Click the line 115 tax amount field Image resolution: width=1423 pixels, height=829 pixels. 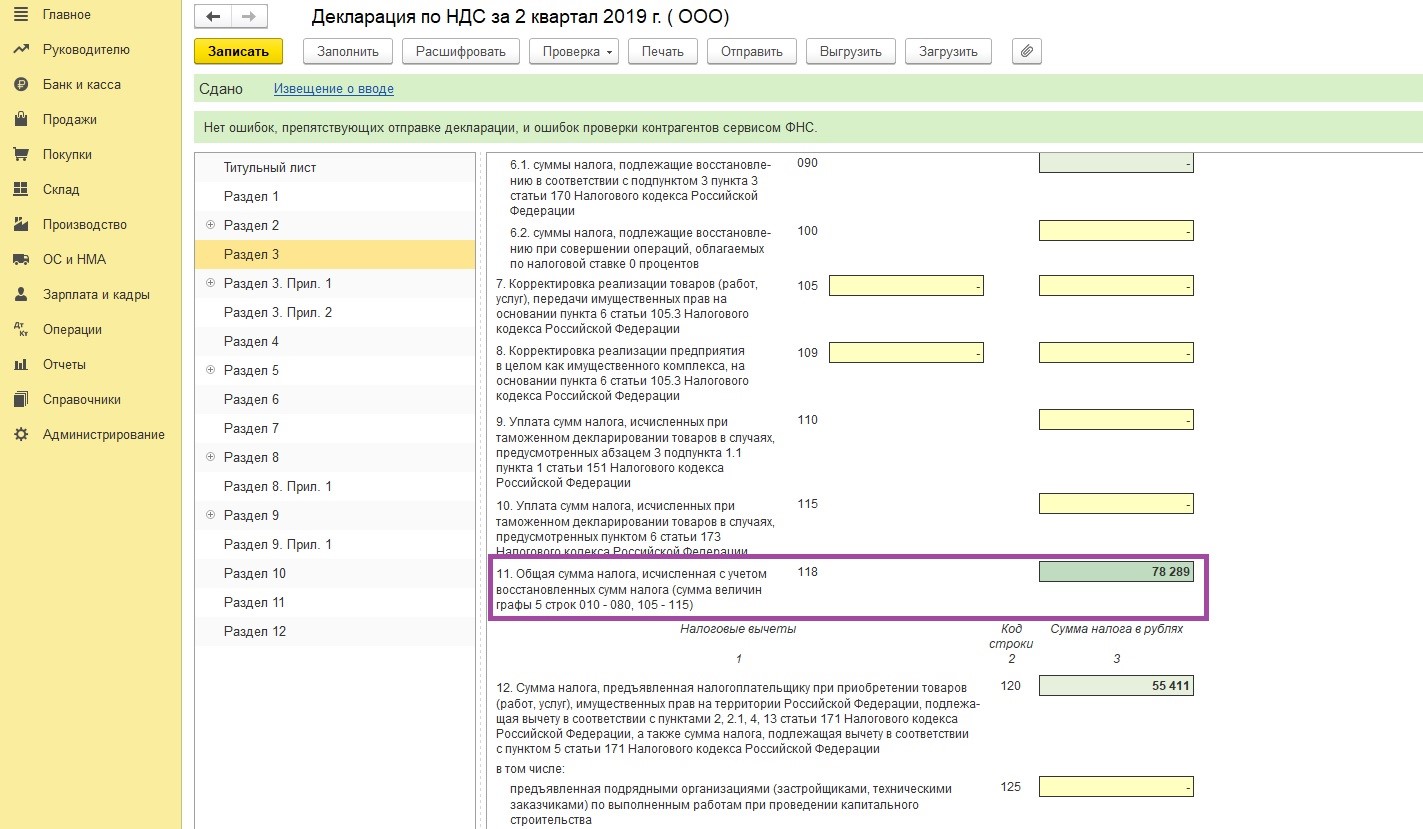coord(1116,503)
